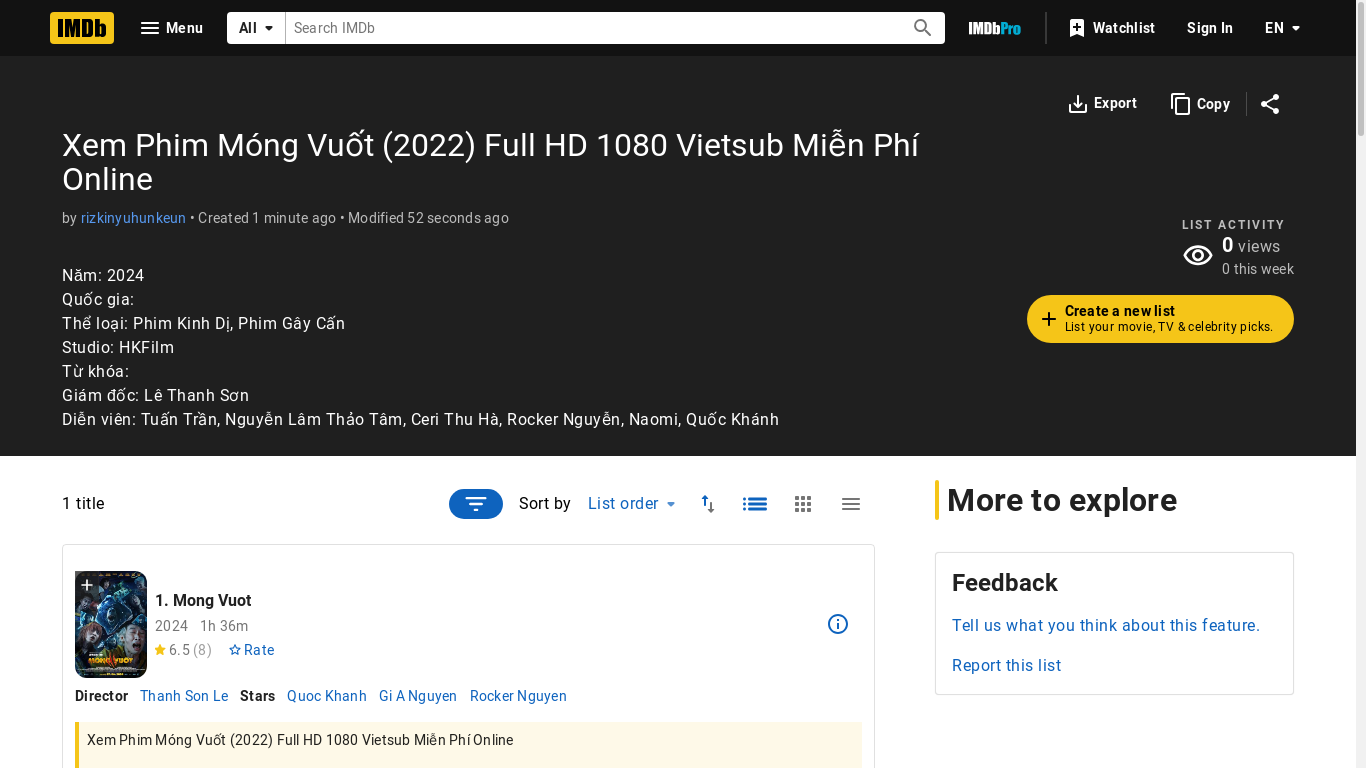
Task: Open the 1. Mong Vuot title link
Action: 203,600
